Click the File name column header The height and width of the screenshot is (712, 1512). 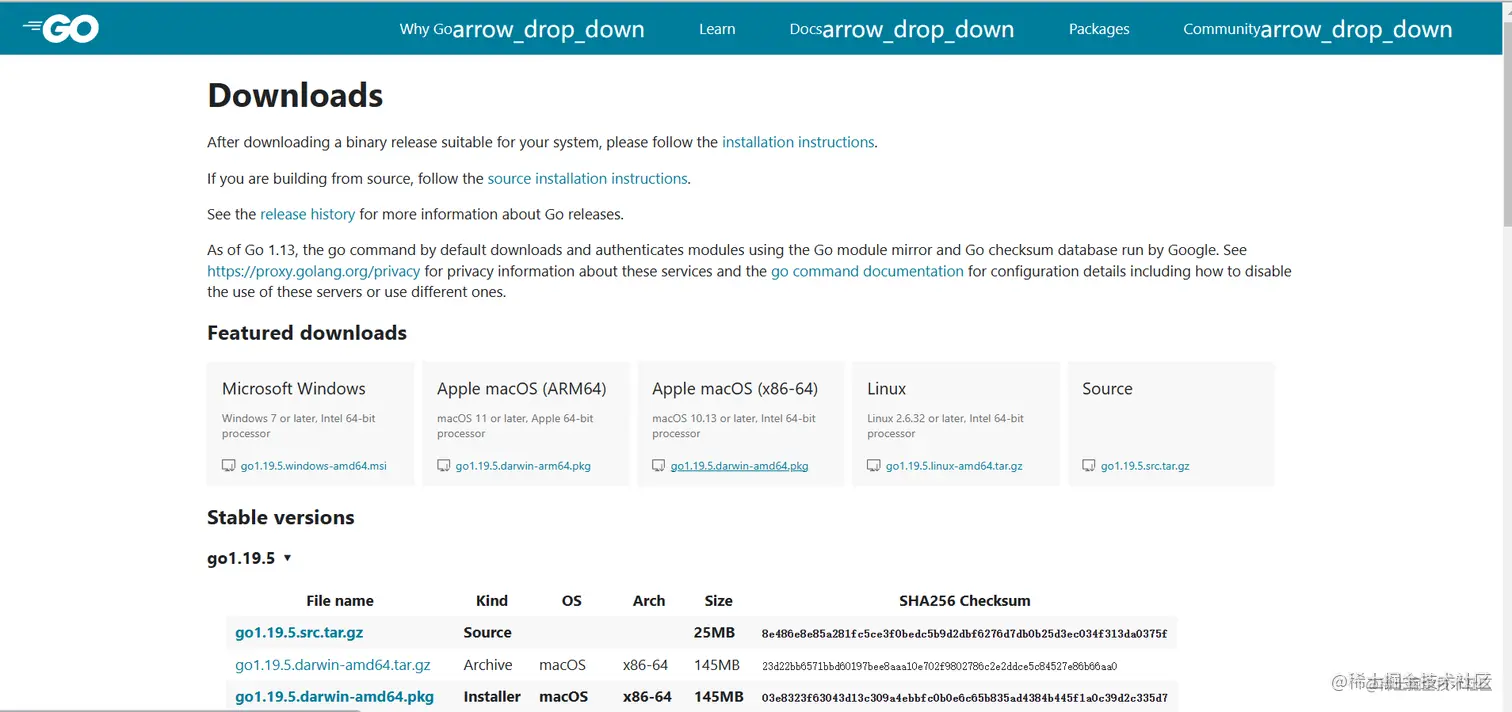pyautogui.click(x=340, y=601)
